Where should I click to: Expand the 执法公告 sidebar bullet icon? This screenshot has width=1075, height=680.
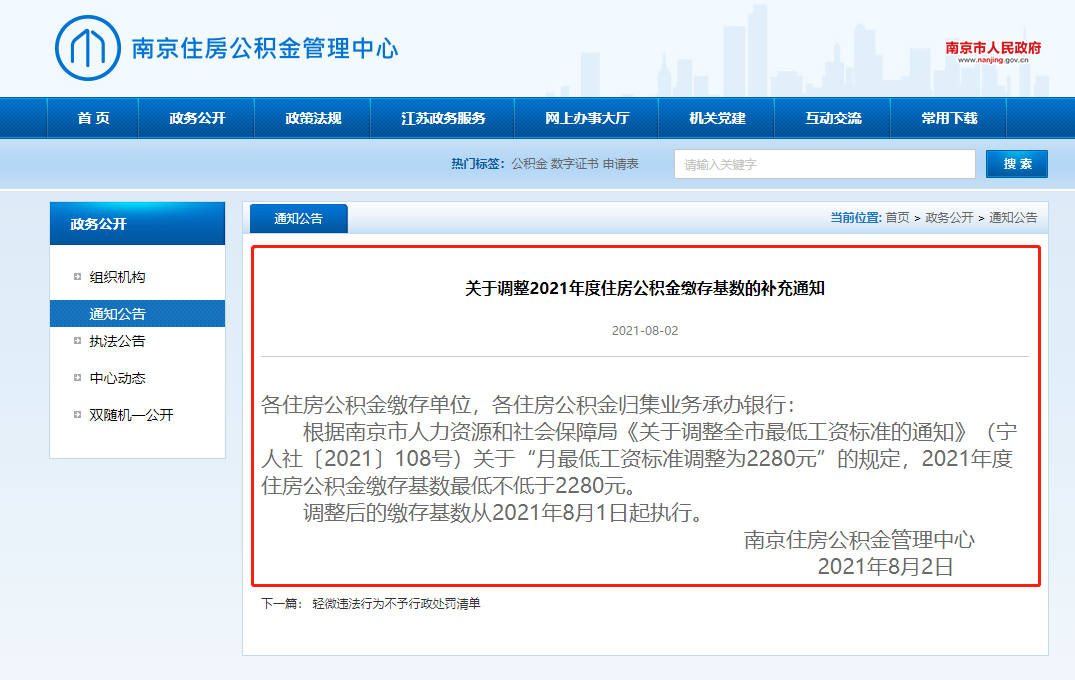point(77,341)
